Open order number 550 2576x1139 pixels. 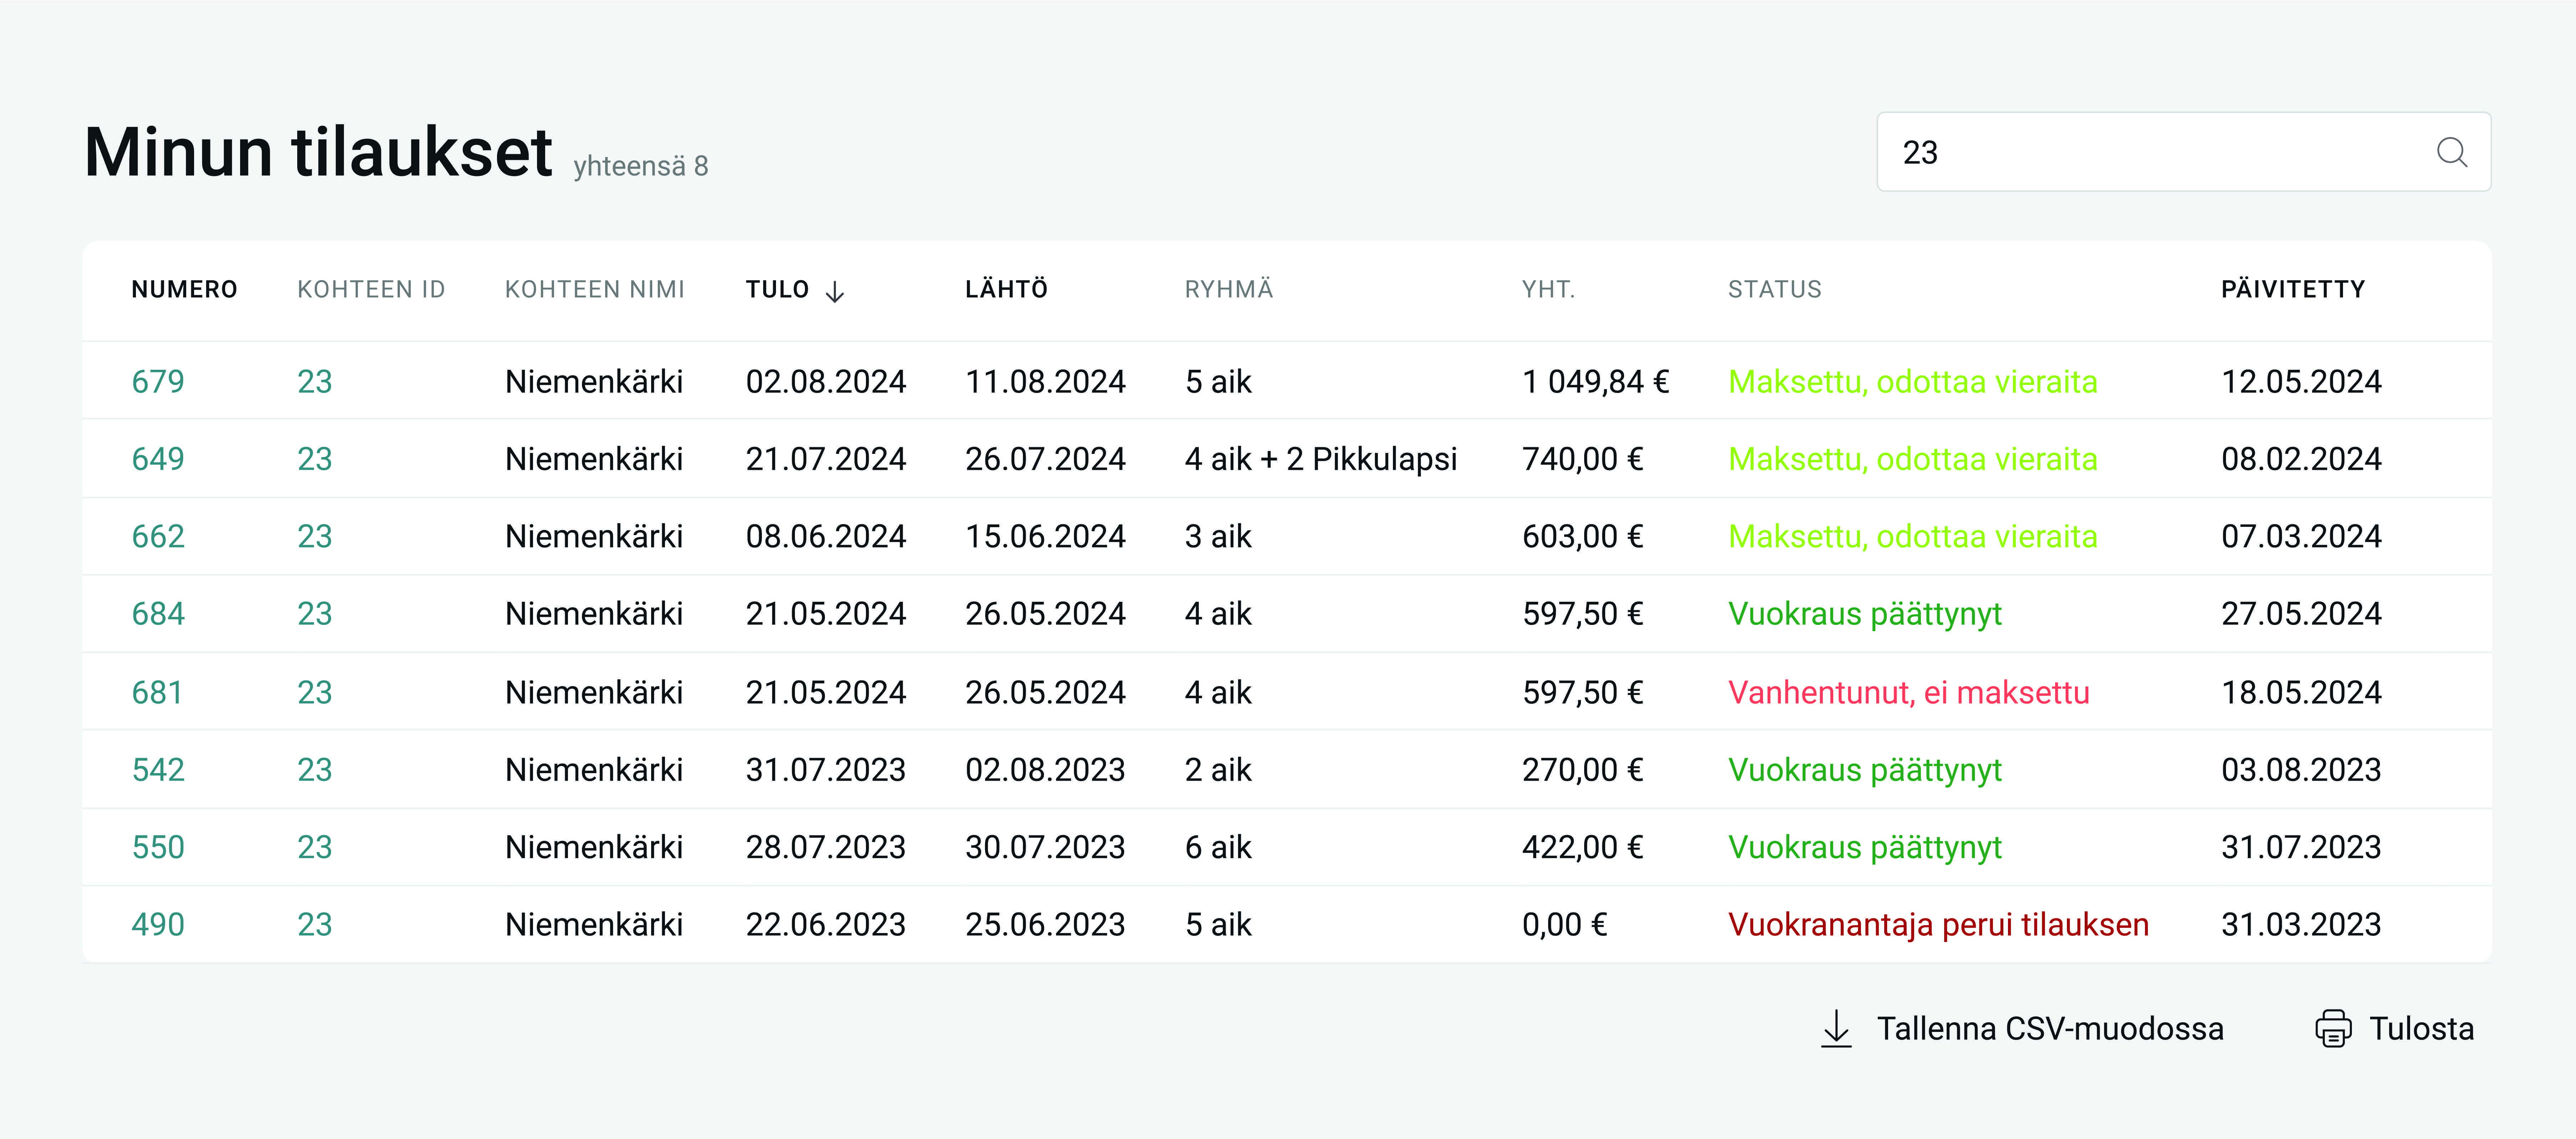(x=158, y=847)
